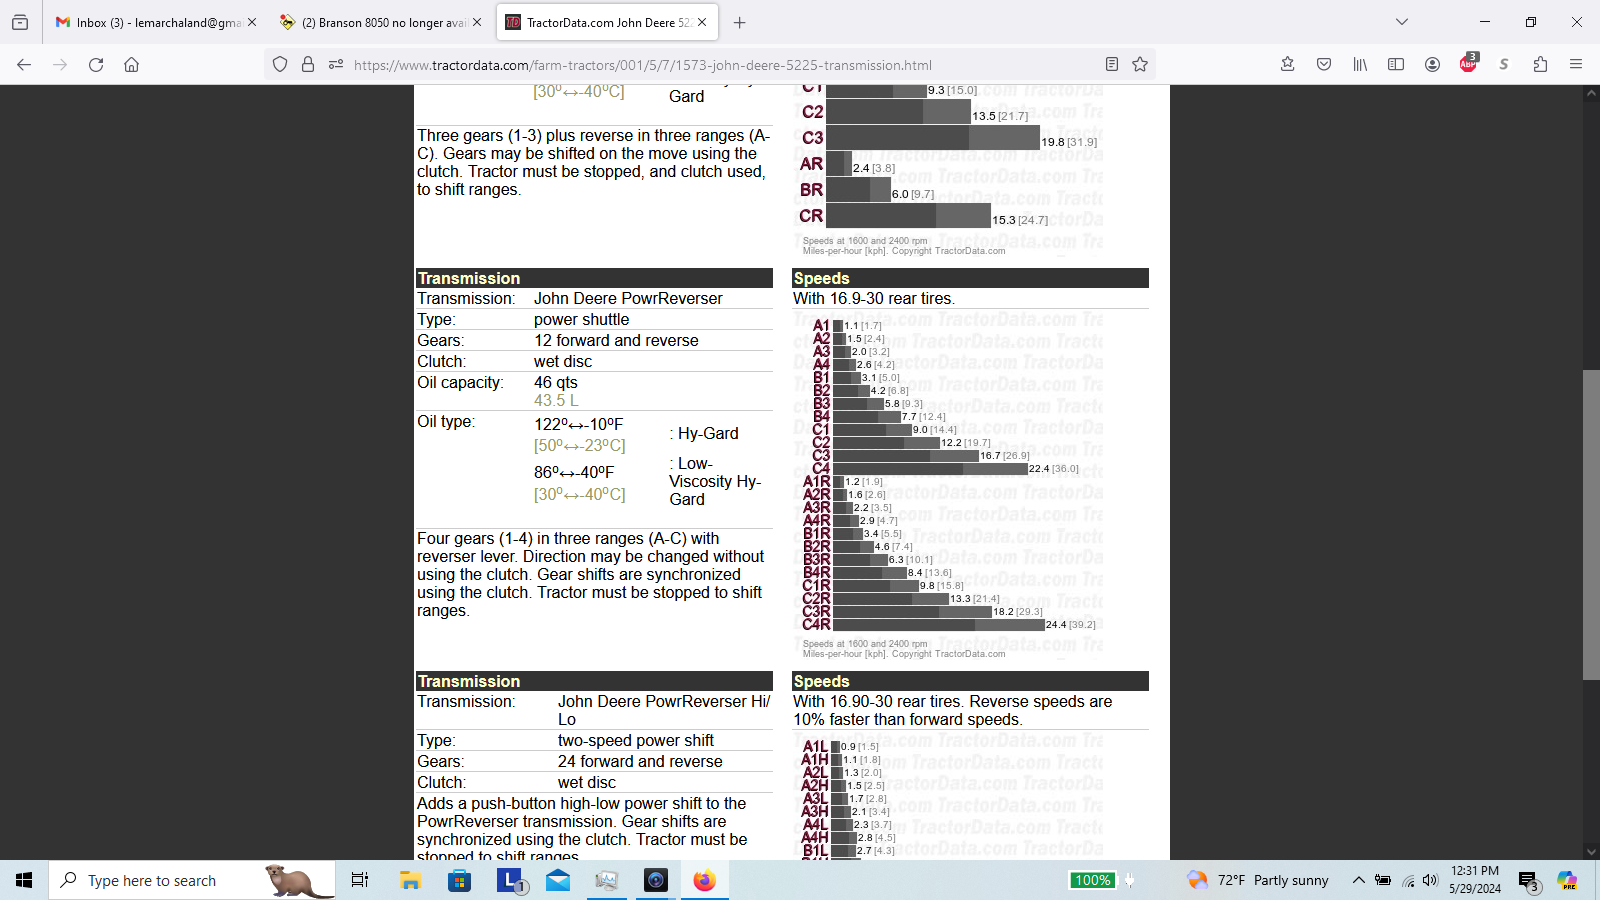
Task: Click the C4R 24.4 speed bar in the chart
Action: pos(938,624)
